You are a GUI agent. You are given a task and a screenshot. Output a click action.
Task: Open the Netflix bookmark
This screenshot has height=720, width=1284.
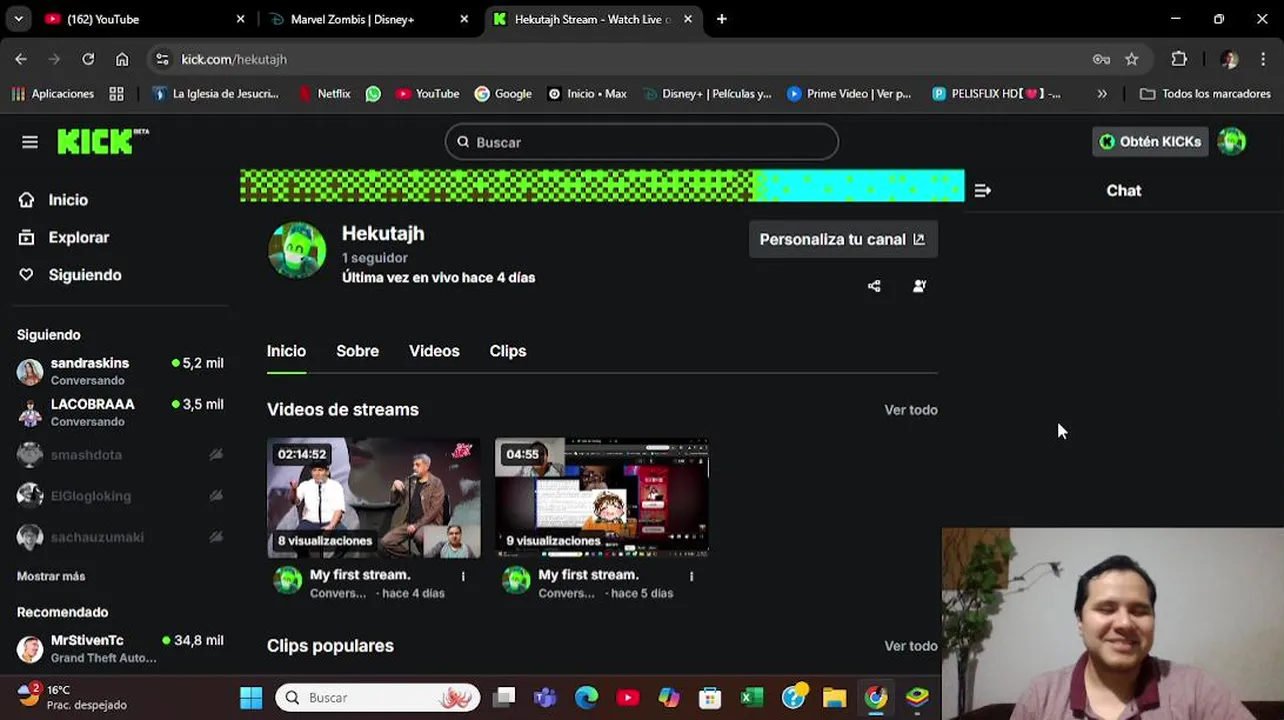click(x=324, y=94)
